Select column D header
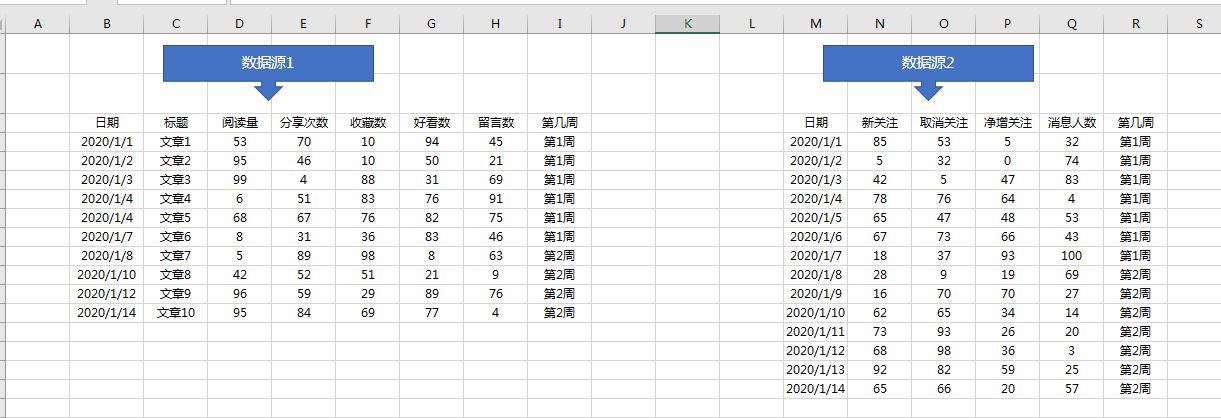This screenshot has height=418, width=1221. click(x=239, y=25)
